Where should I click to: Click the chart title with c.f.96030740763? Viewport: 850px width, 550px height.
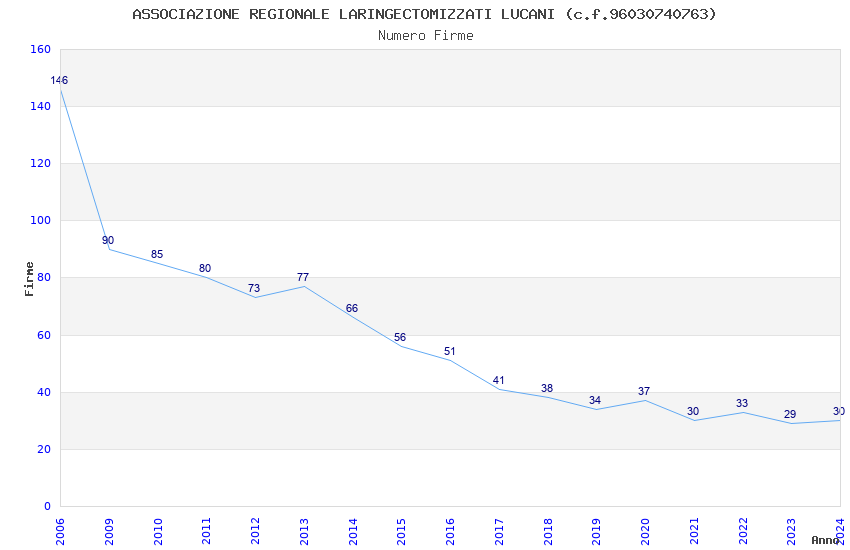pyautogui.click(x=424, y=14)
